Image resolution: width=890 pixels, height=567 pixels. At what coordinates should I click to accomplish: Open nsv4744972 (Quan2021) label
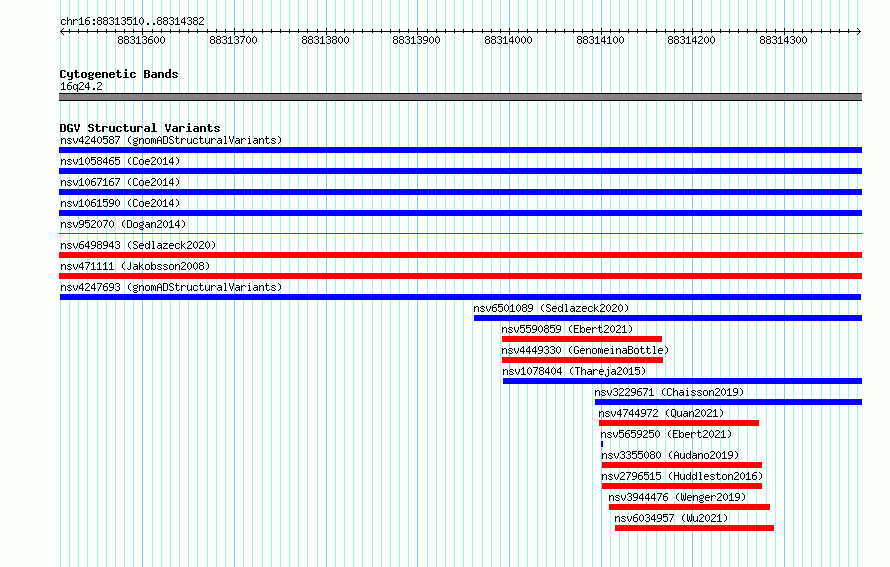click(x=661, y=413)
